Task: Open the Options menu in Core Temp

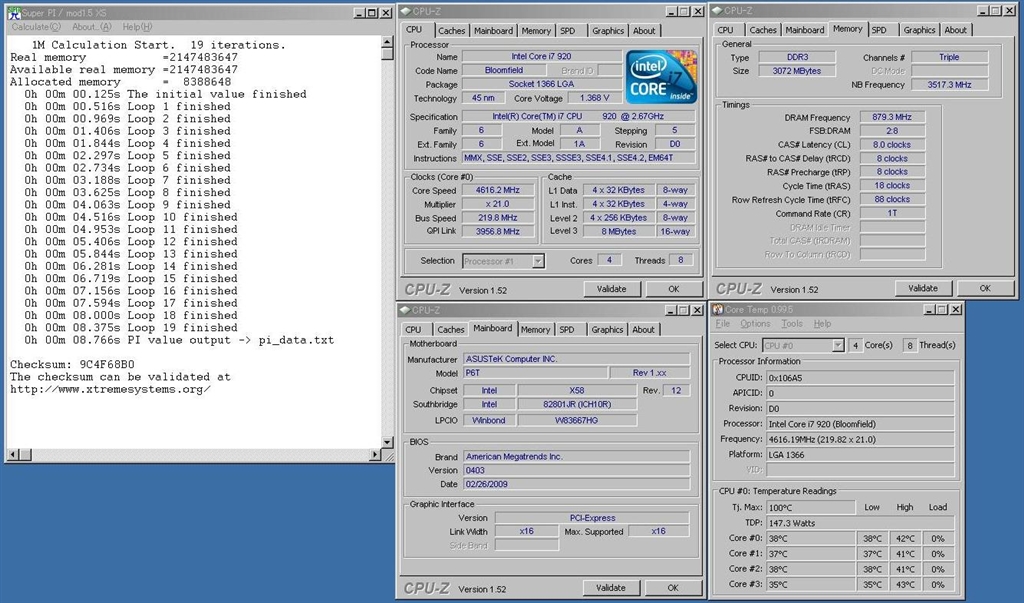Action: (755, 324)
